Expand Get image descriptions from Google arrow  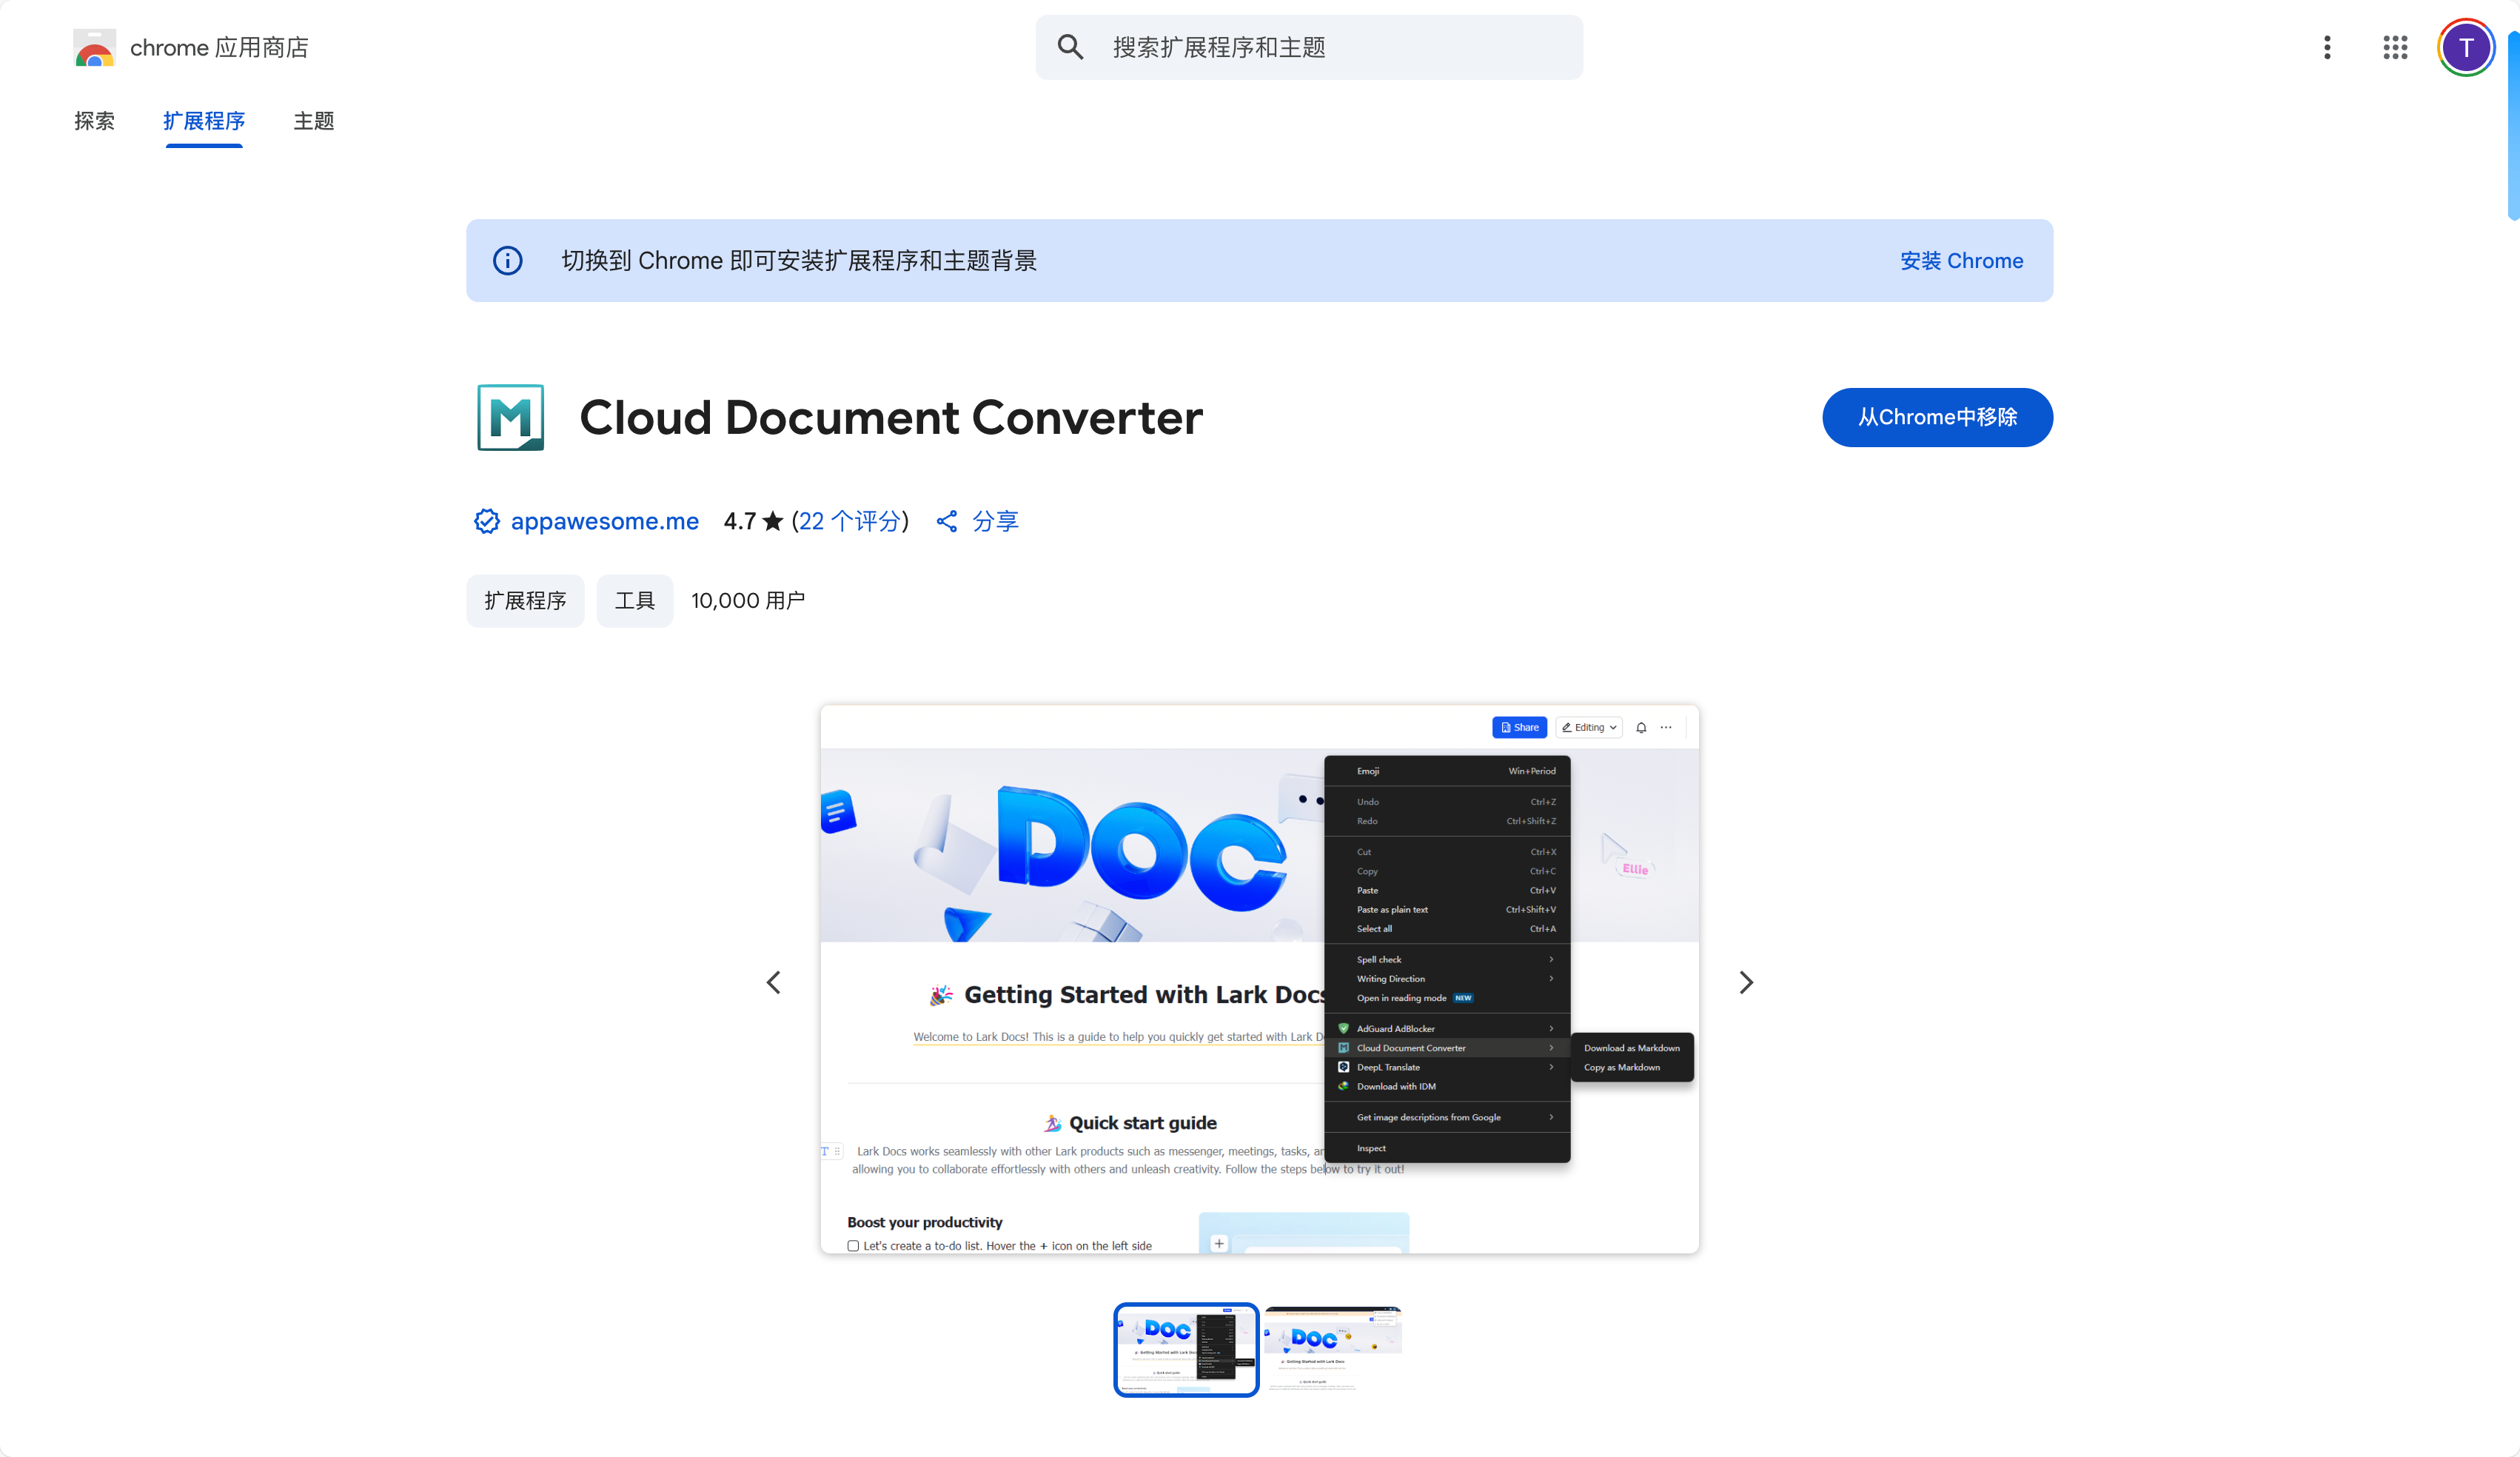[x=1551, y=1117]
